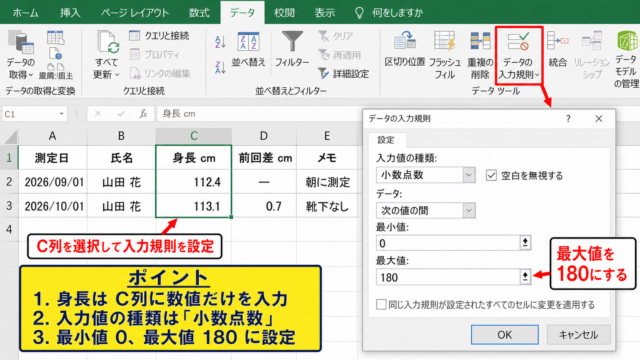The height and width of the screenshot is (360, 640).
Task: Confirm the dialog with OK
Action: (504, 335)
